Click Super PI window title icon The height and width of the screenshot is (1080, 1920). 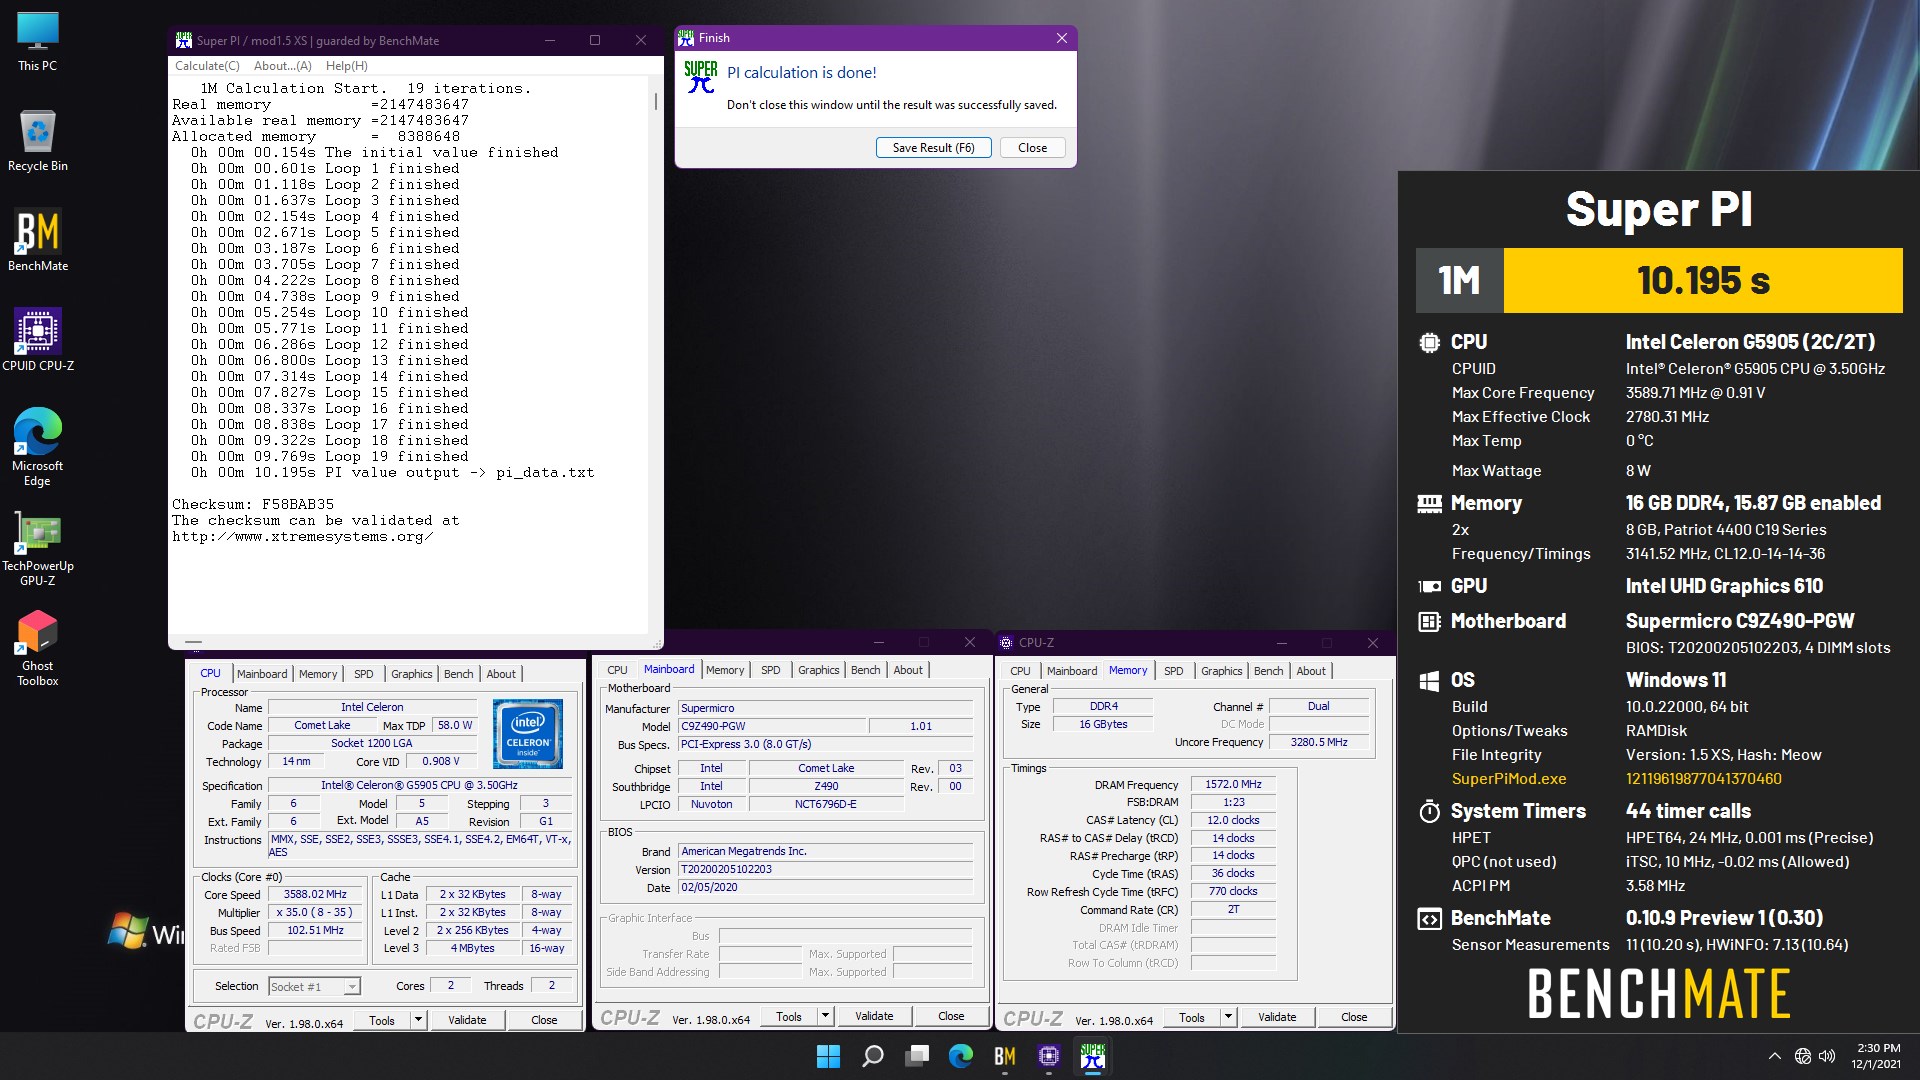pos(183,40)
